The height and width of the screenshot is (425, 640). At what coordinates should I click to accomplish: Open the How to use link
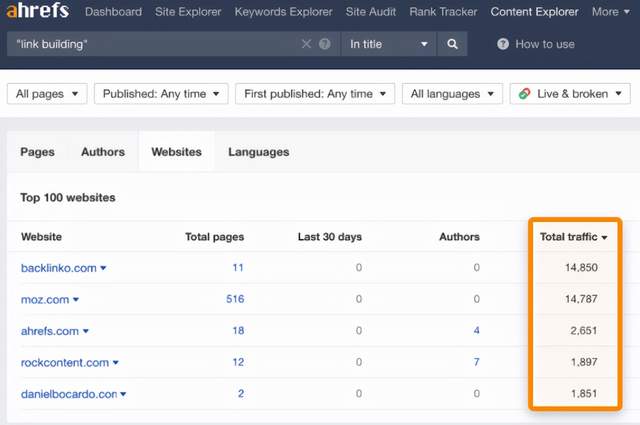(x=544, y=44)
